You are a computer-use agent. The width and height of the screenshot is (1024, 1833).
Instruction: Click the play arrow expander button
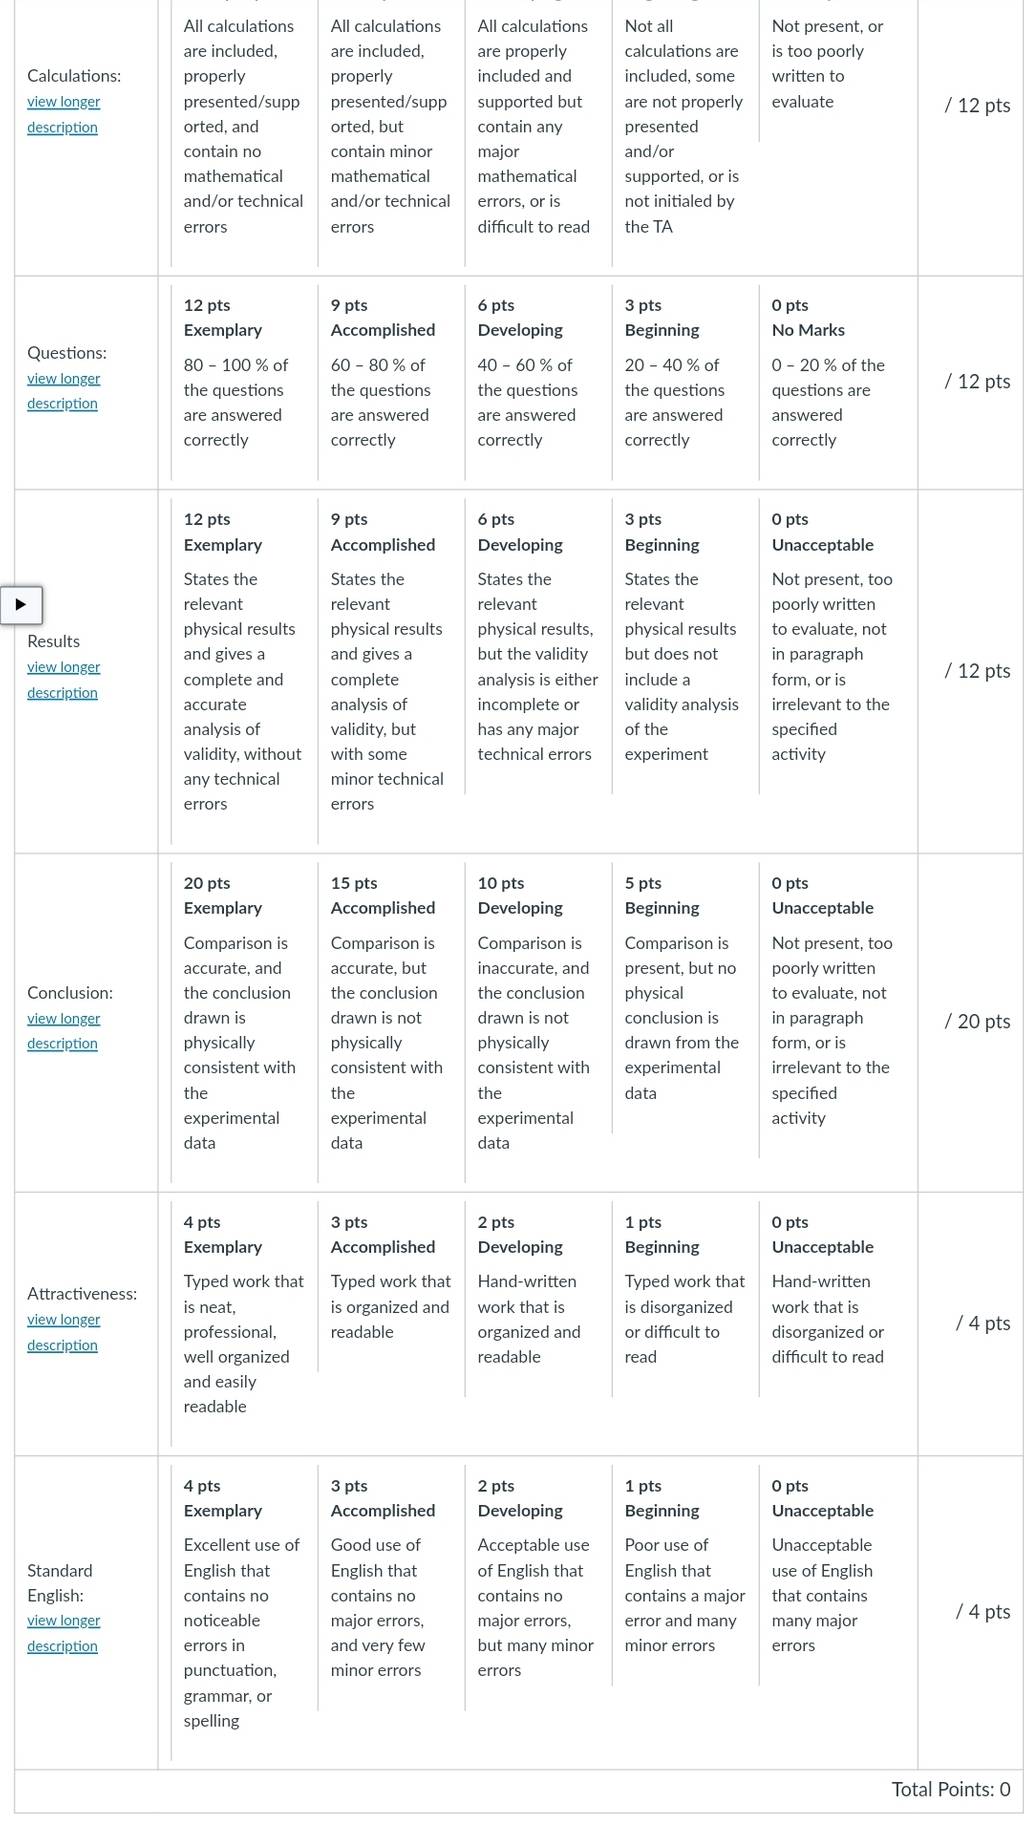[21, 604]
